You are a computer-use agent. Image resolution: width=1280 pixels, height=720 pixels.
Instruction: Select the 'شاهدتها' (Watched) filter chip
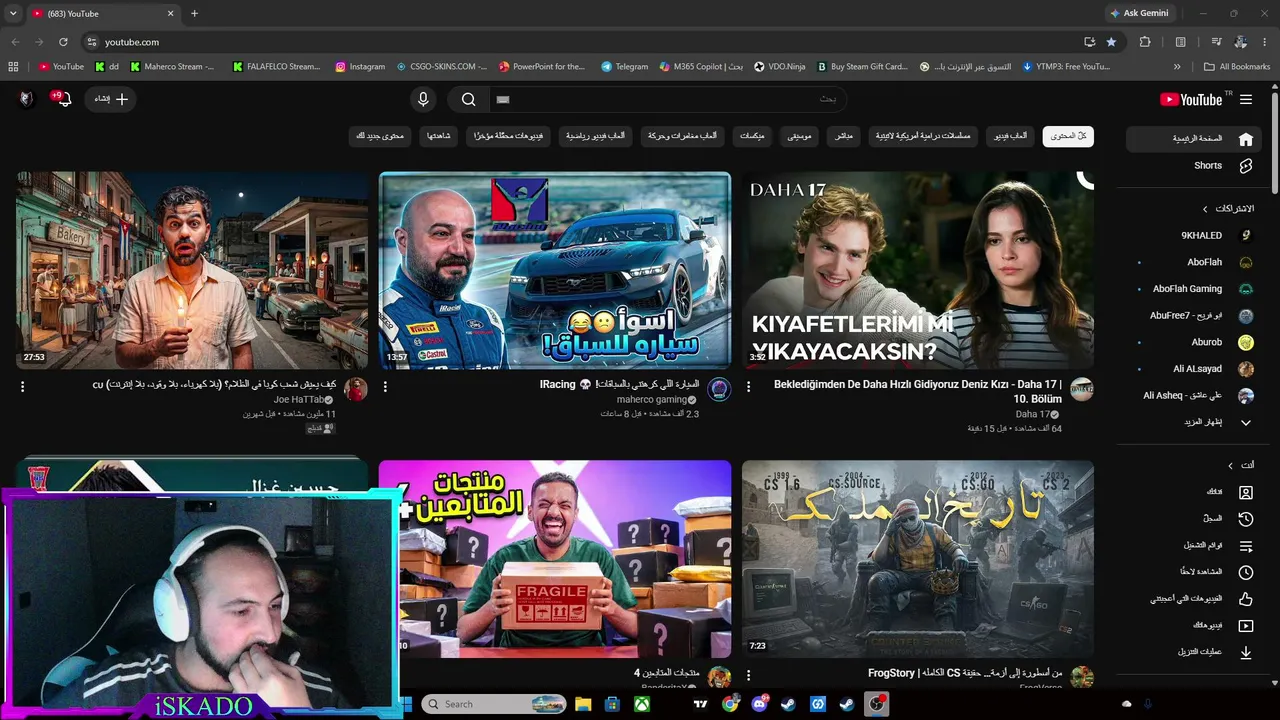439,136
